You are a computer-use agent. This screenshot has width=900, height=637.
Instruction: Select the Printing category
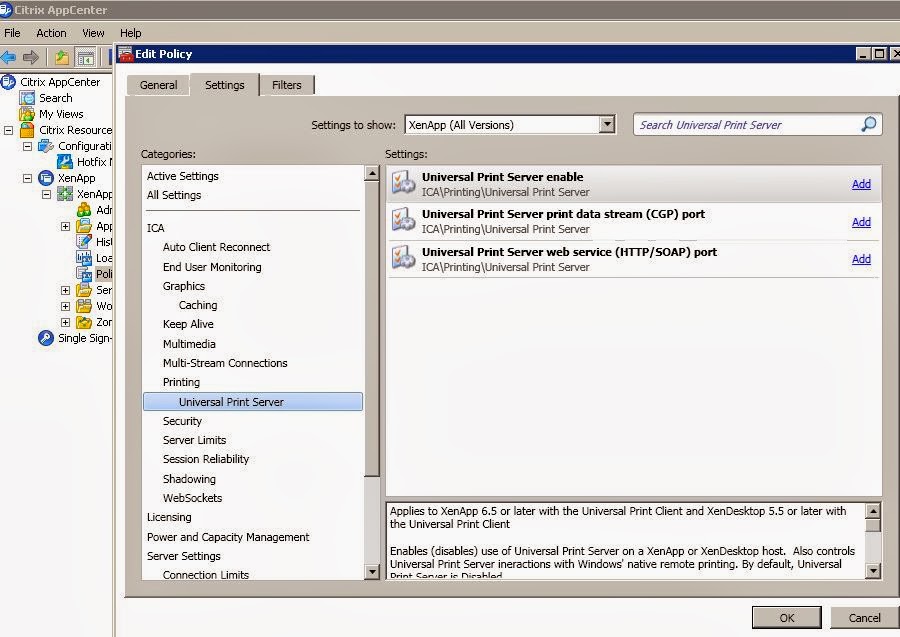click(x=181, y=382)
